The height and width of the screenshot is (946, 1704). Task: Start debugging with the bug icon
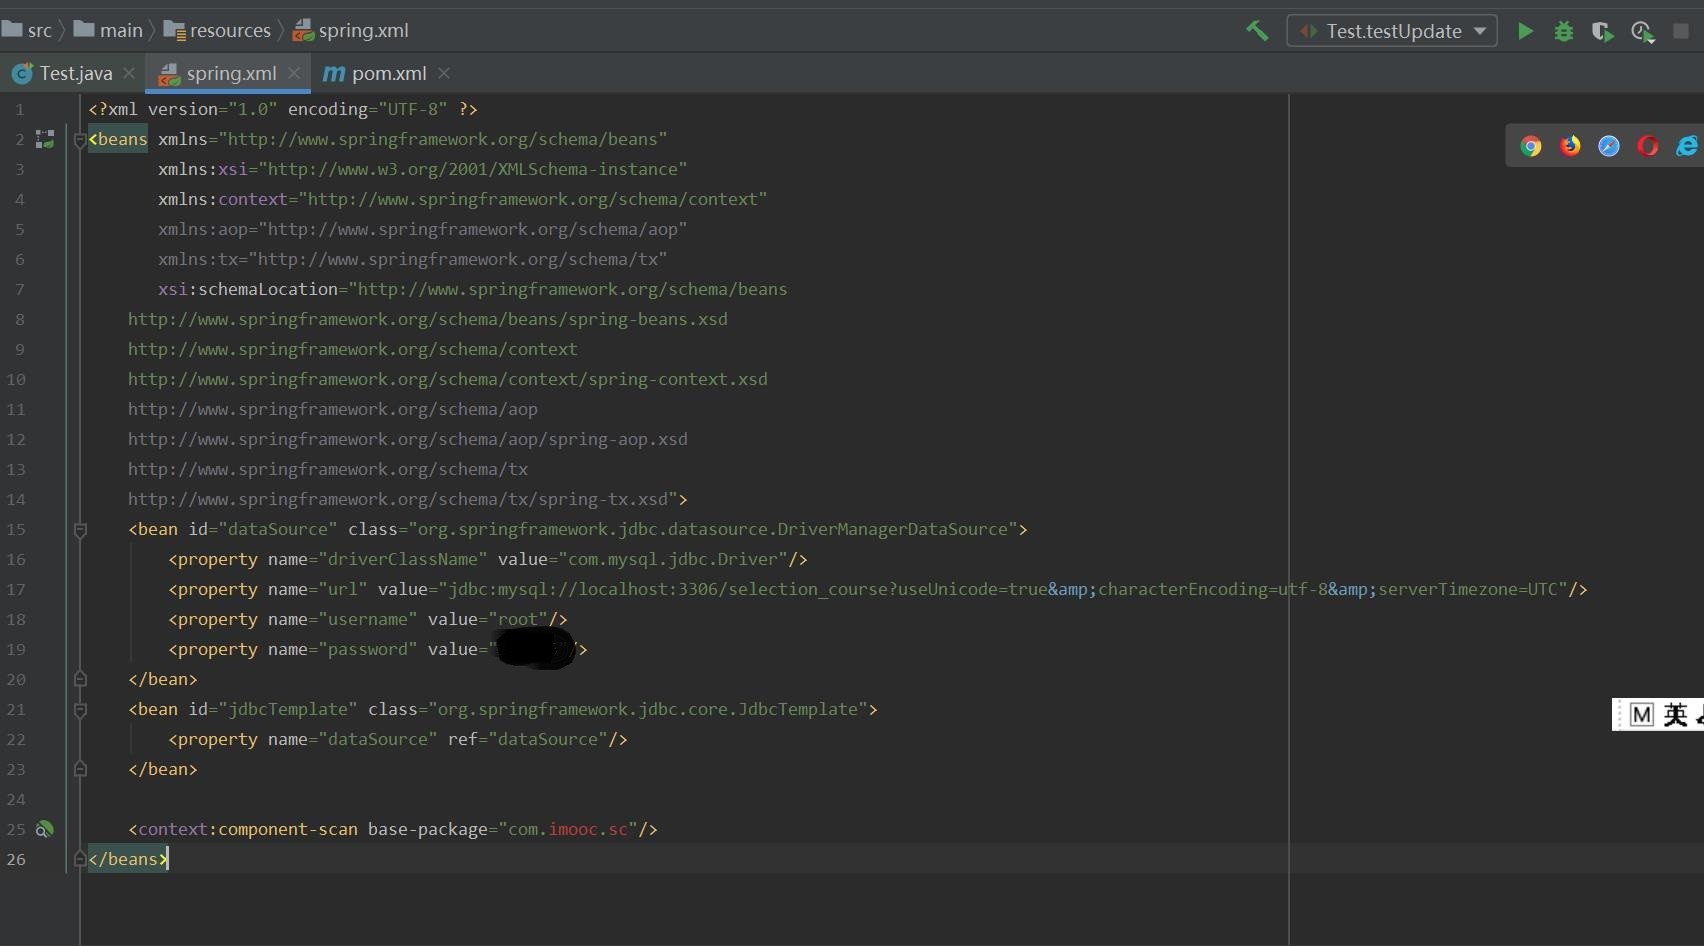(x=1564, y=31)
